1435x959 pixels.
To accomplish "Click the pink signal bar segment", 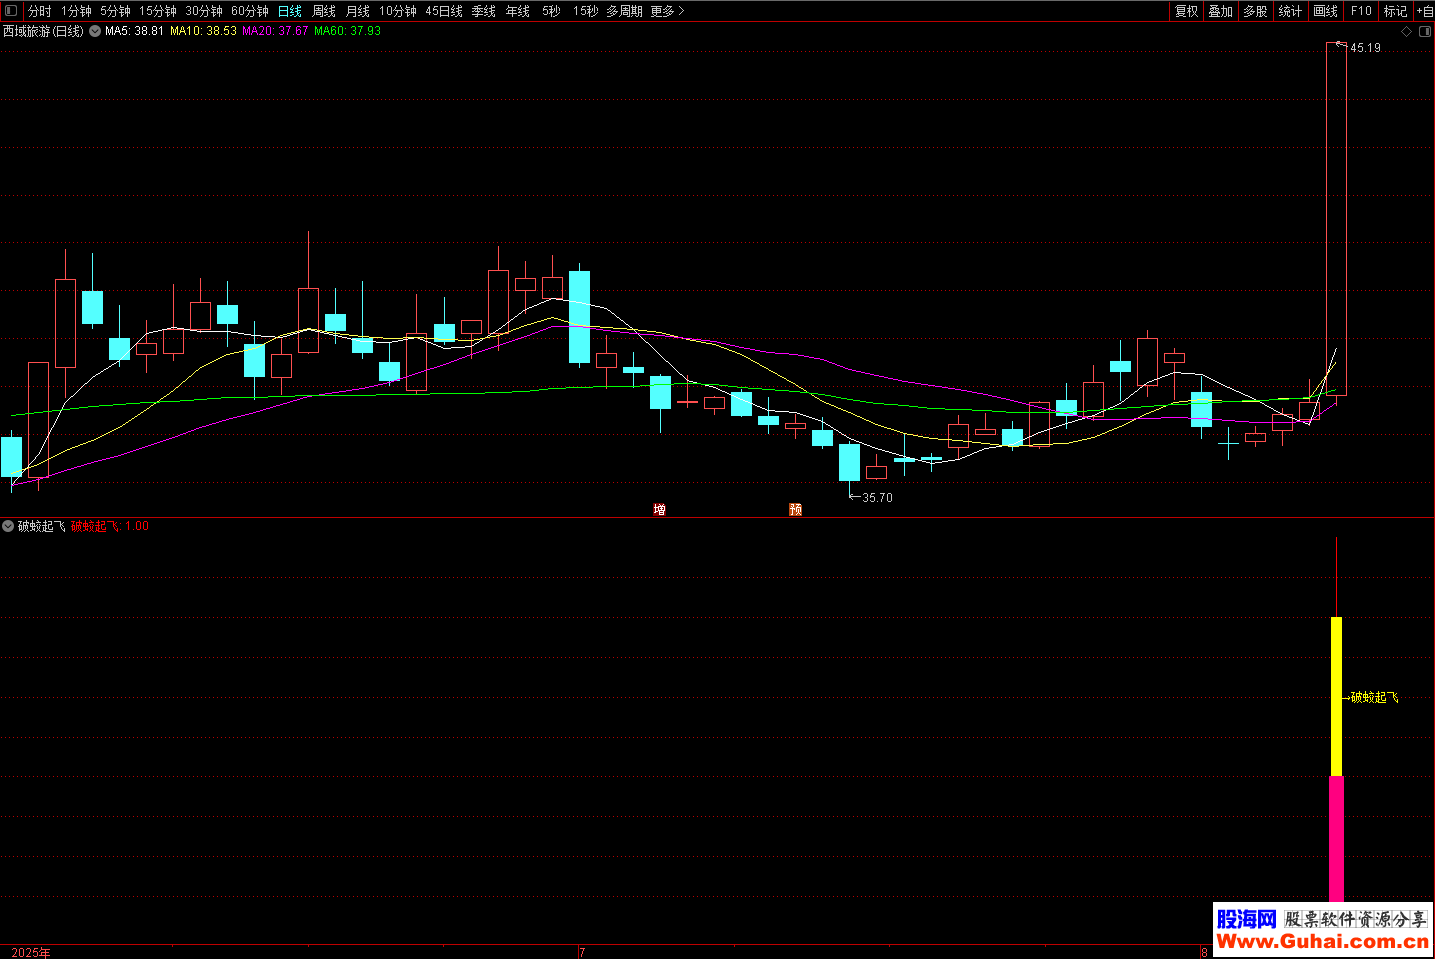I will tap(1336, 839).
